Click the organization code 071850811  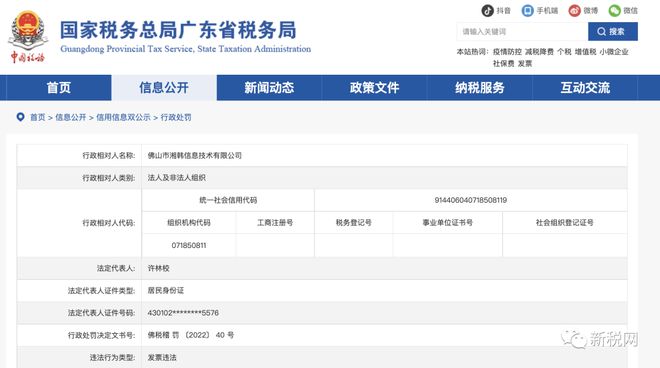(x=189, y=245)
